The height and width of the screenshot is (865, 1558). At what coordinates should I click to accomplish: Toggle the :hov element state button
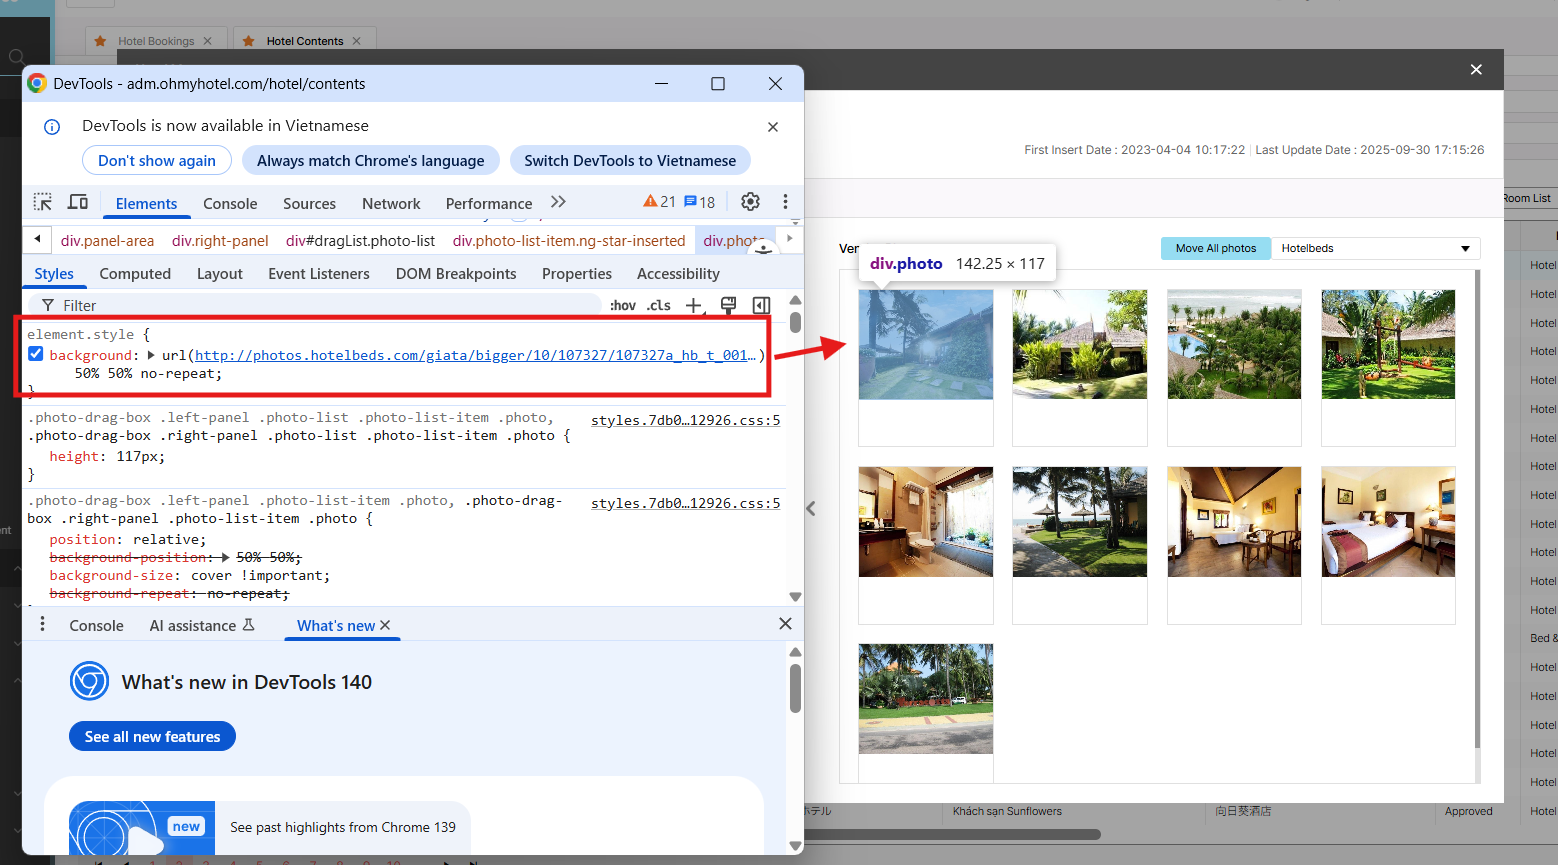point(622,305)
